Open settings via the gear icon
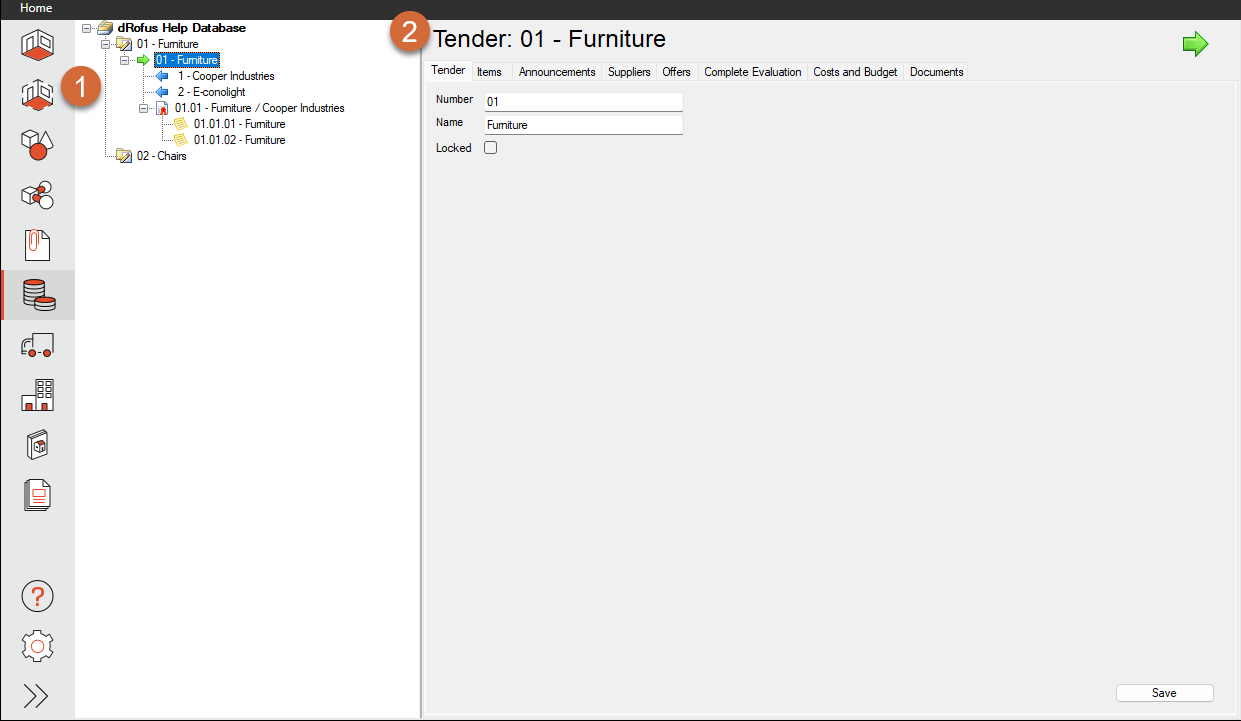This screenshot has width=1241, height=721. coord(37,646)
